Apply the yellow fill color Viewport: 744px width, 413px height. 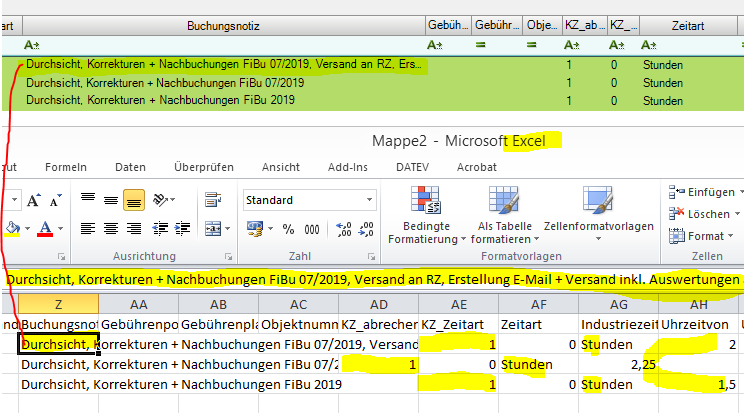[x=13, y=229]
